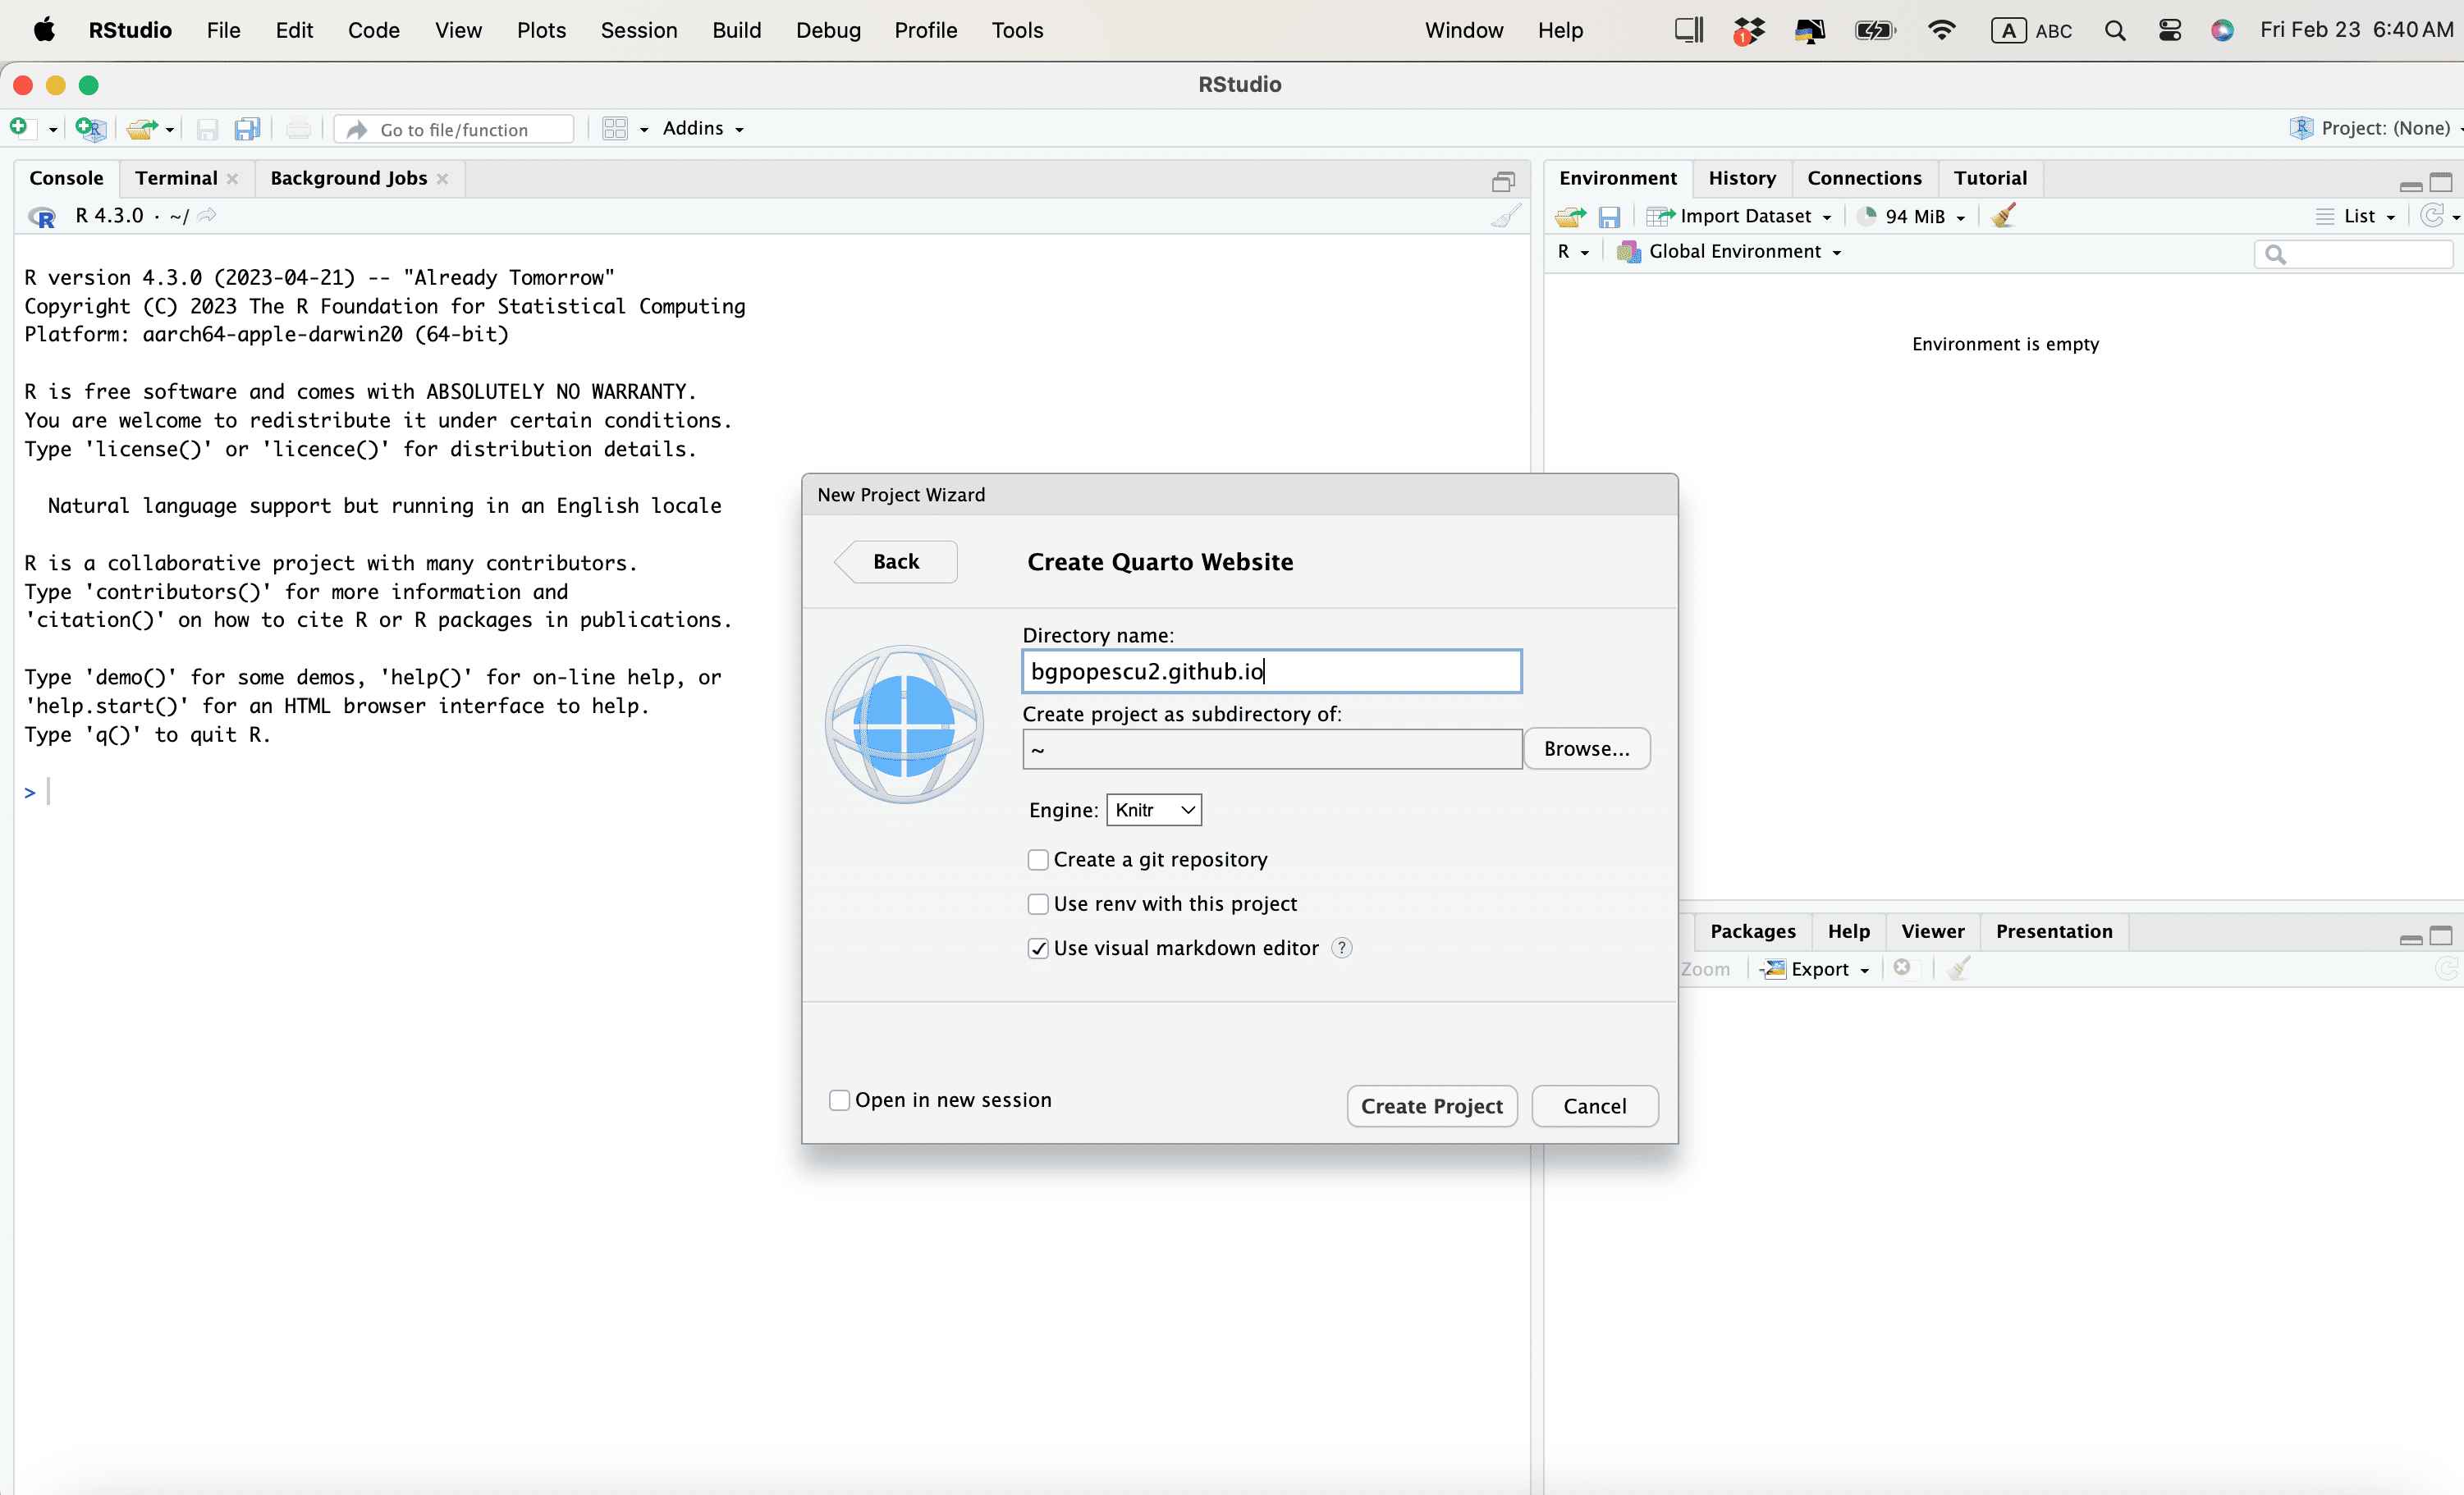Open the Engine Knitr dropdown
Image resolution: width=2464 pixels, height=1495 pixels.
tap(1154, 810)
